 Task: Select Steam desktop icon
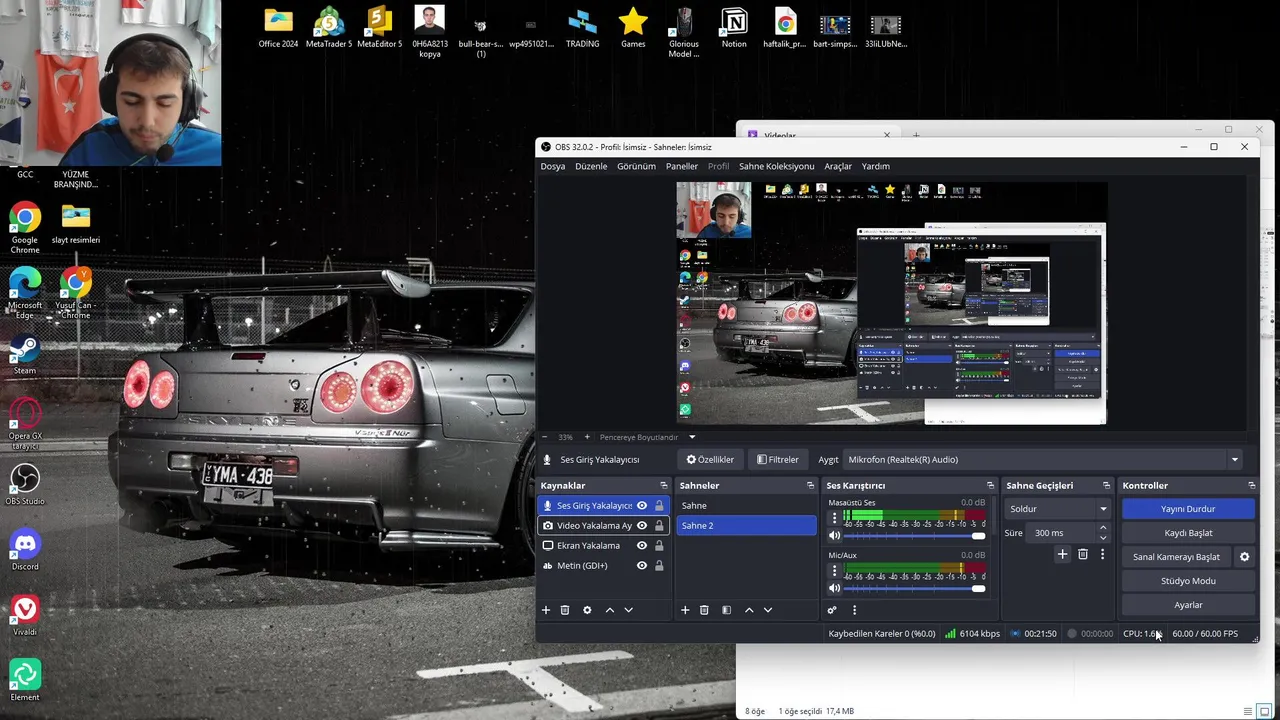click(25, 355)
